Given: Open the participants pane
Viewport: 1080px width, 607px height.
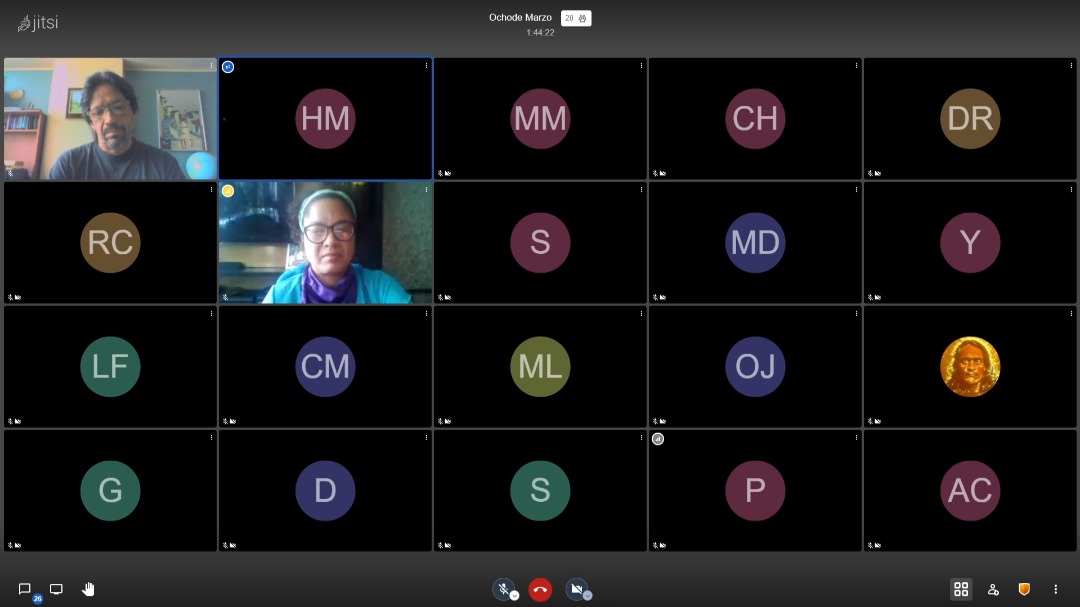Looking at the screenshot, I should click(993, 589).
